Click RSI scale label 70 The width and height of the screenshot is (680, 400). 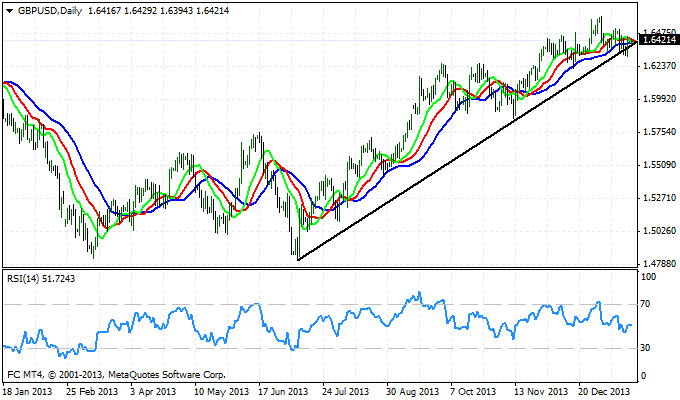pos(646,304)
